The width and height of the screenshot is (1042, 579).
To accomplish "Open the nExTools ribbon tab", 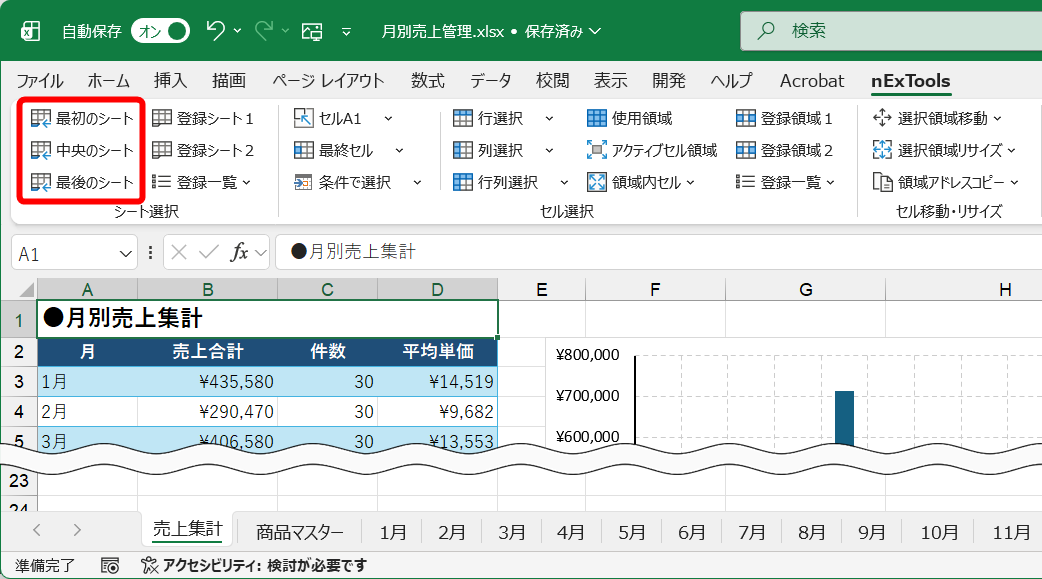I will tap(910, 81).
